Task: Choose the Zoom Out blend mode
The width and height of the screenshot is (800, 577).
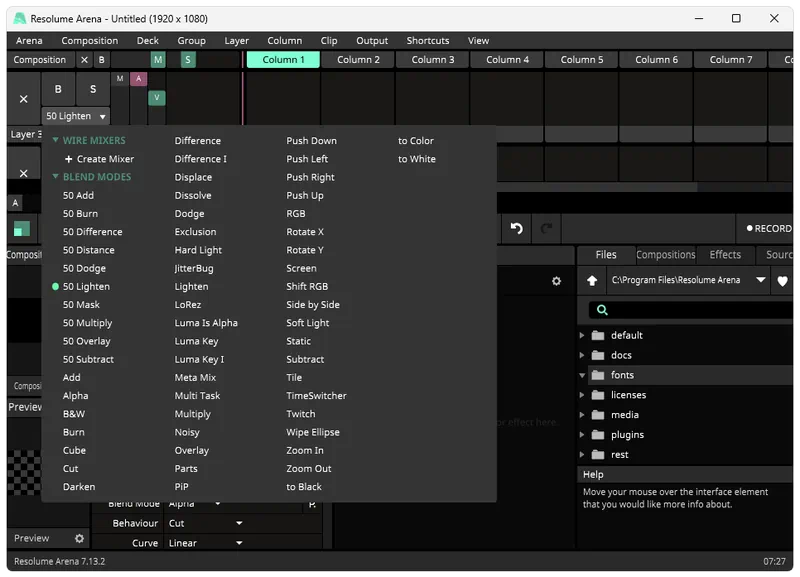Action: pos(308,468)
